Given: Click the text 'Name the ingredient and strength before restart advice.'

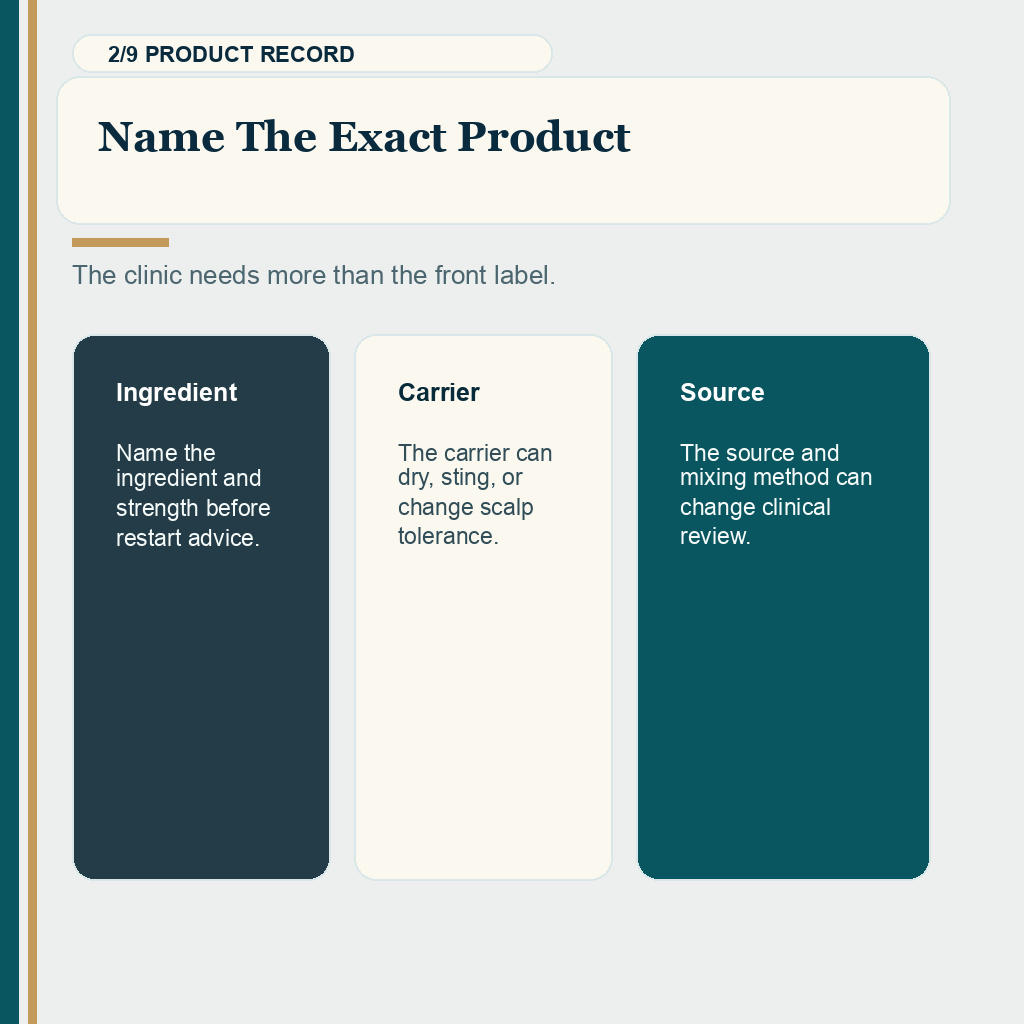Looking at the screenshot, I should click(193, 496).
